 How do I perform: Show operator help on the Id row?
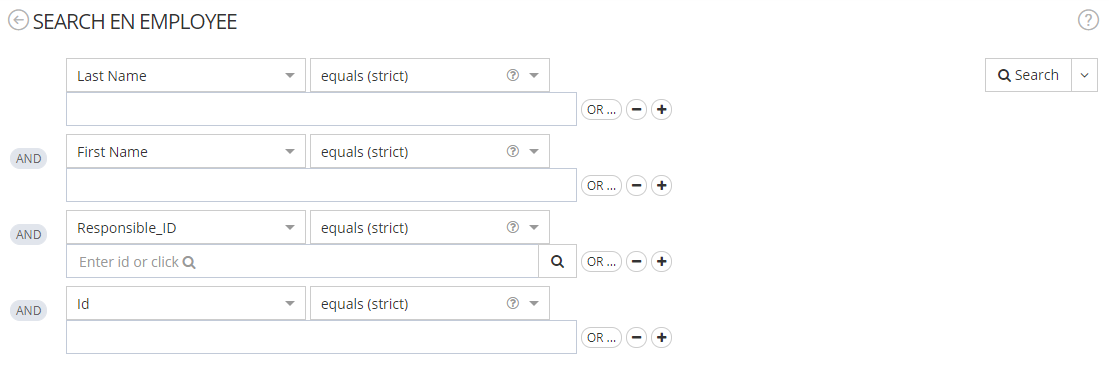(x=513, y=303)
